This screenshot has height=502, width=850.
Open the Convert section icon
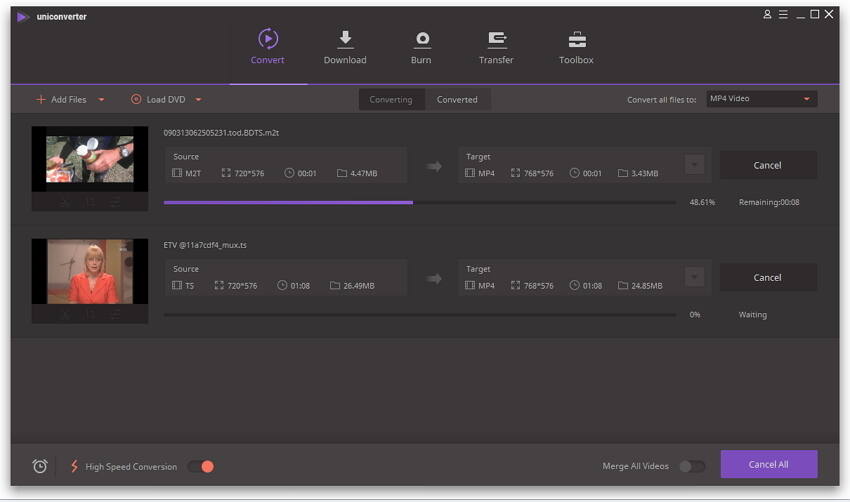point(268,39)
